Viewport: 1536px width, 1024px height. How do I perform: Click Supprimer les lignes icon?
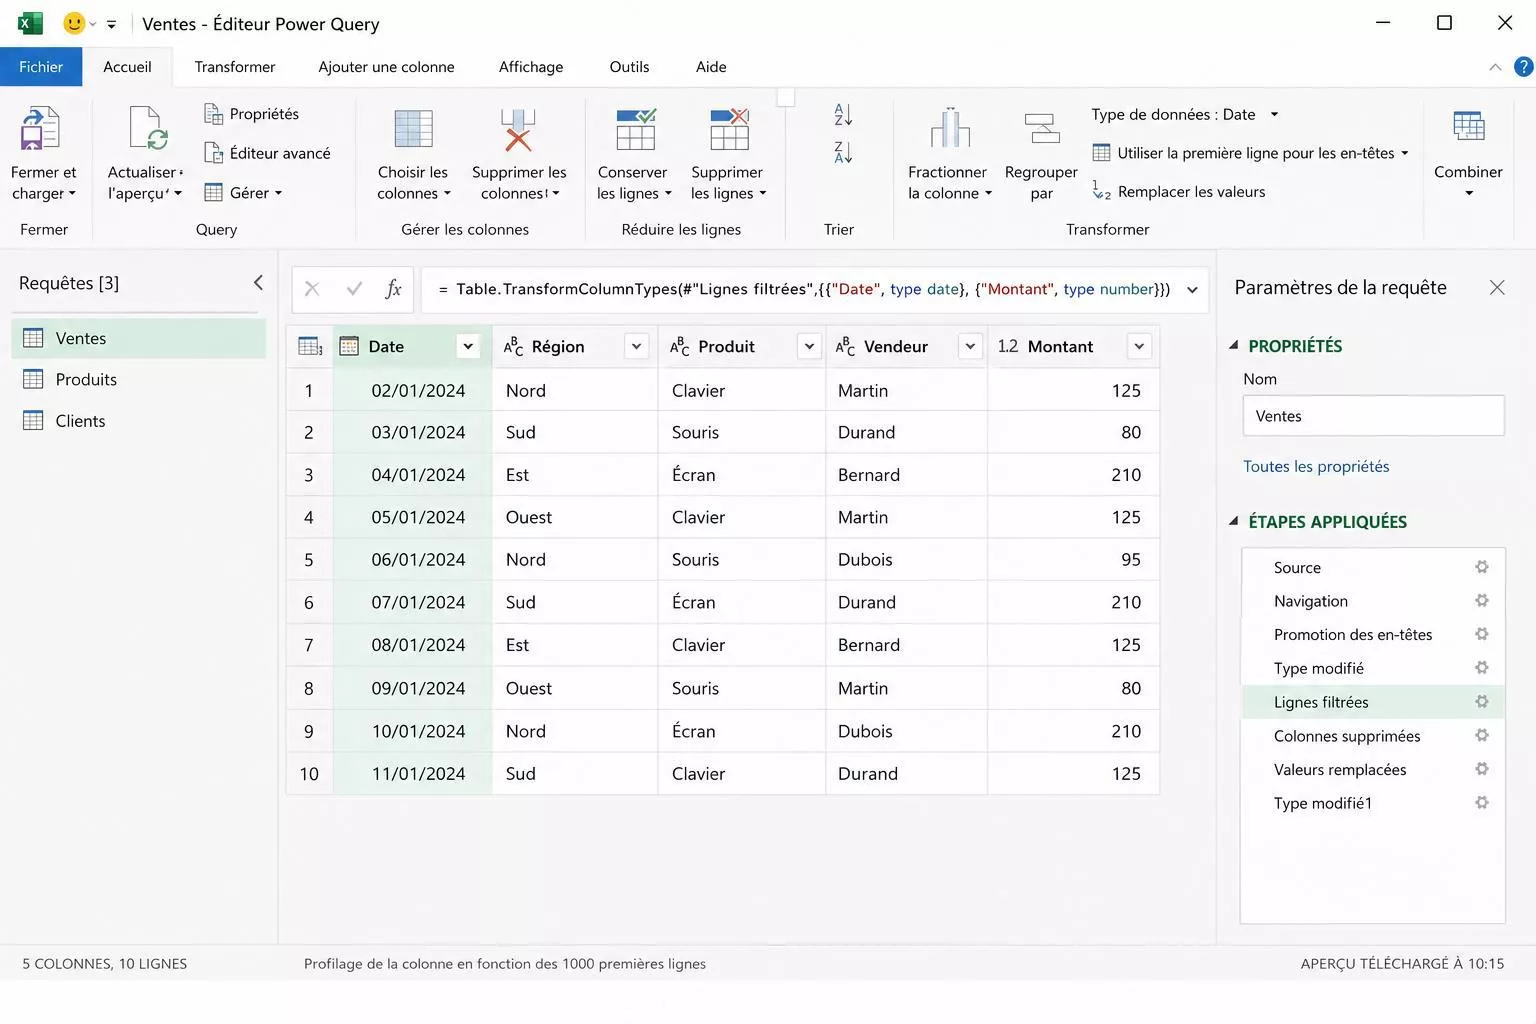pos(729,129)
